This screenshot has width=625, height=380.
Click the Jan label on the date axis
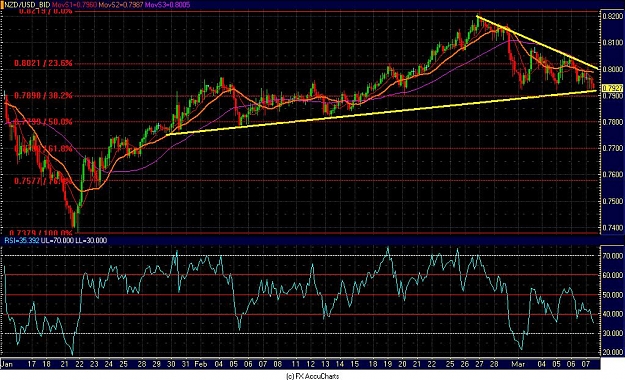coord(7,364)
